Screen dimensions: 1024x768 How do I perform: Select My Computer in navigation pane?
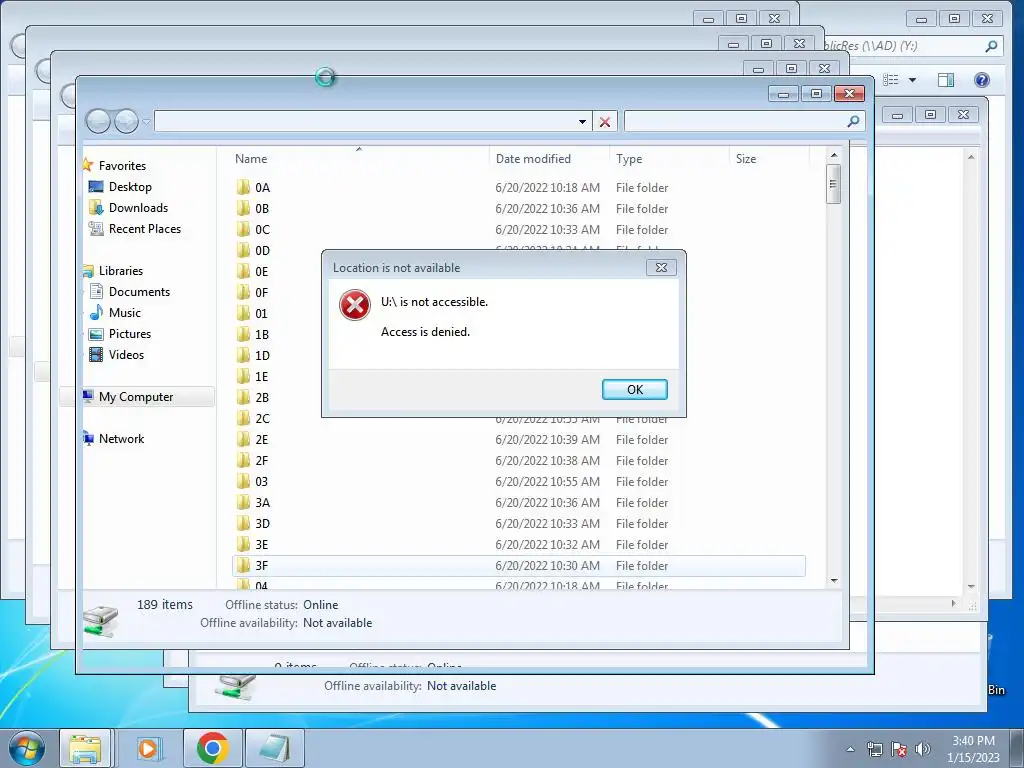point(136,396)
